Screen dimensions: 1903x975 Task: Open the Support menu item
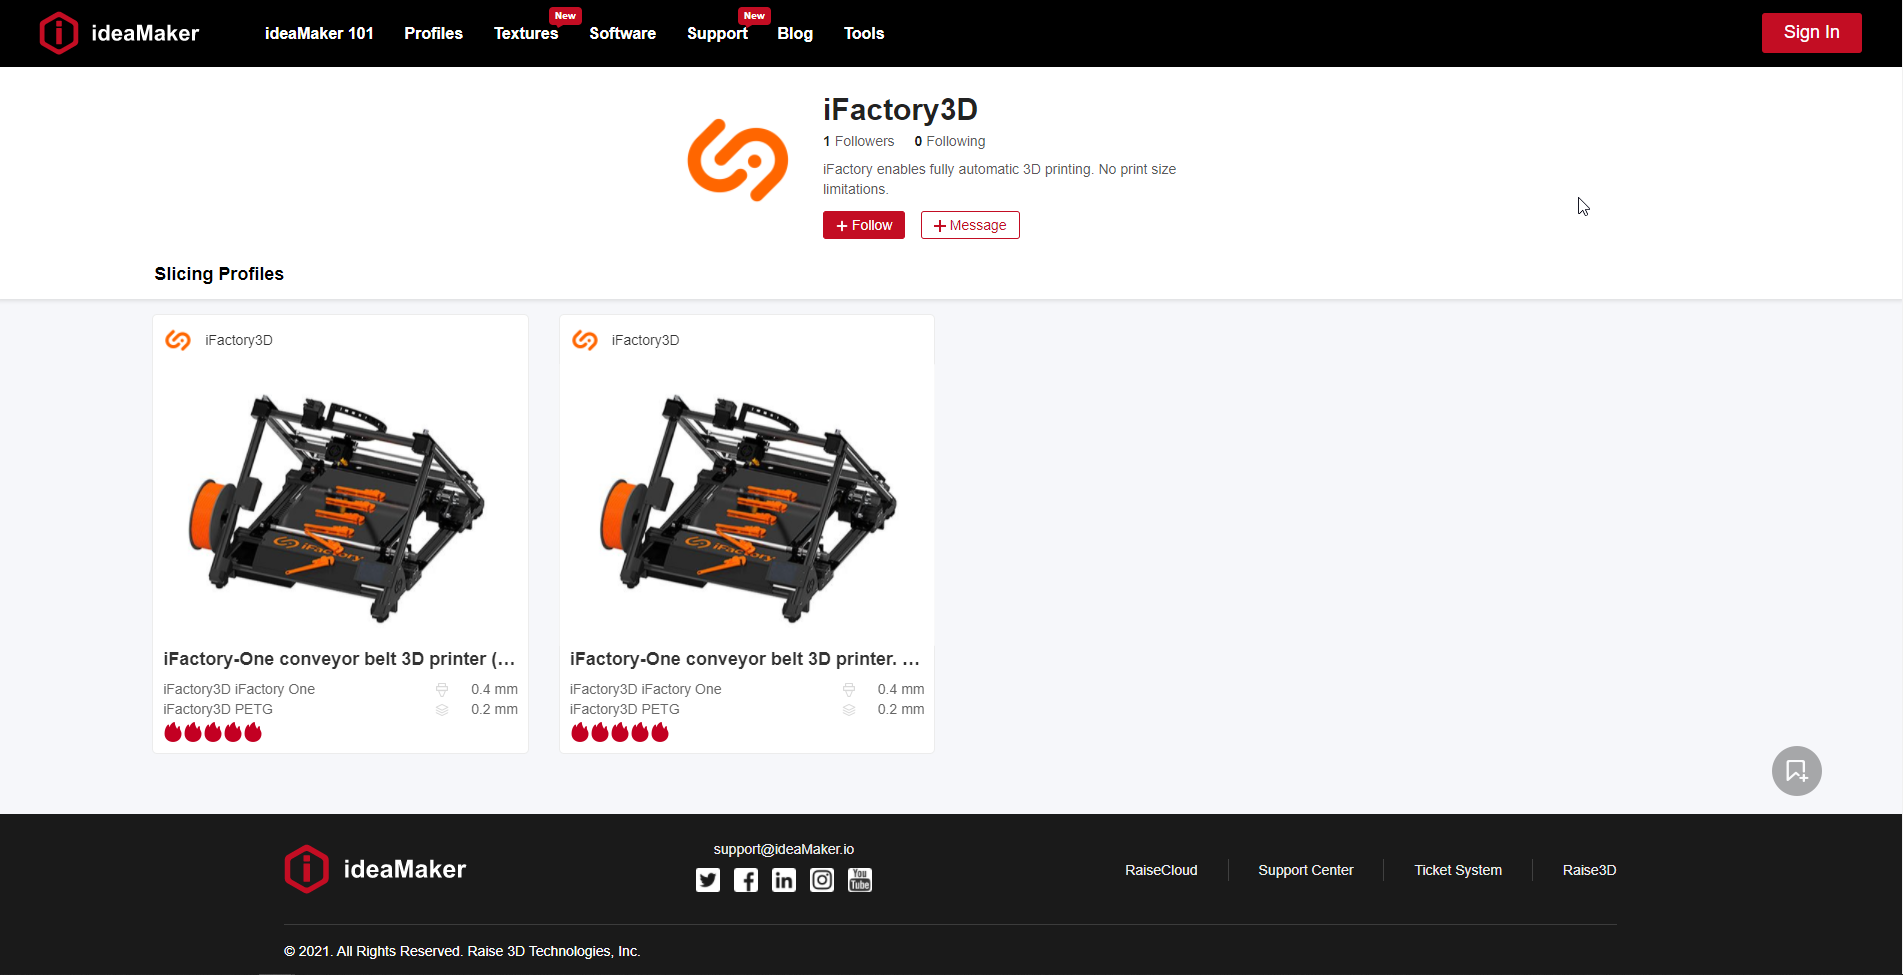(717, 33)
